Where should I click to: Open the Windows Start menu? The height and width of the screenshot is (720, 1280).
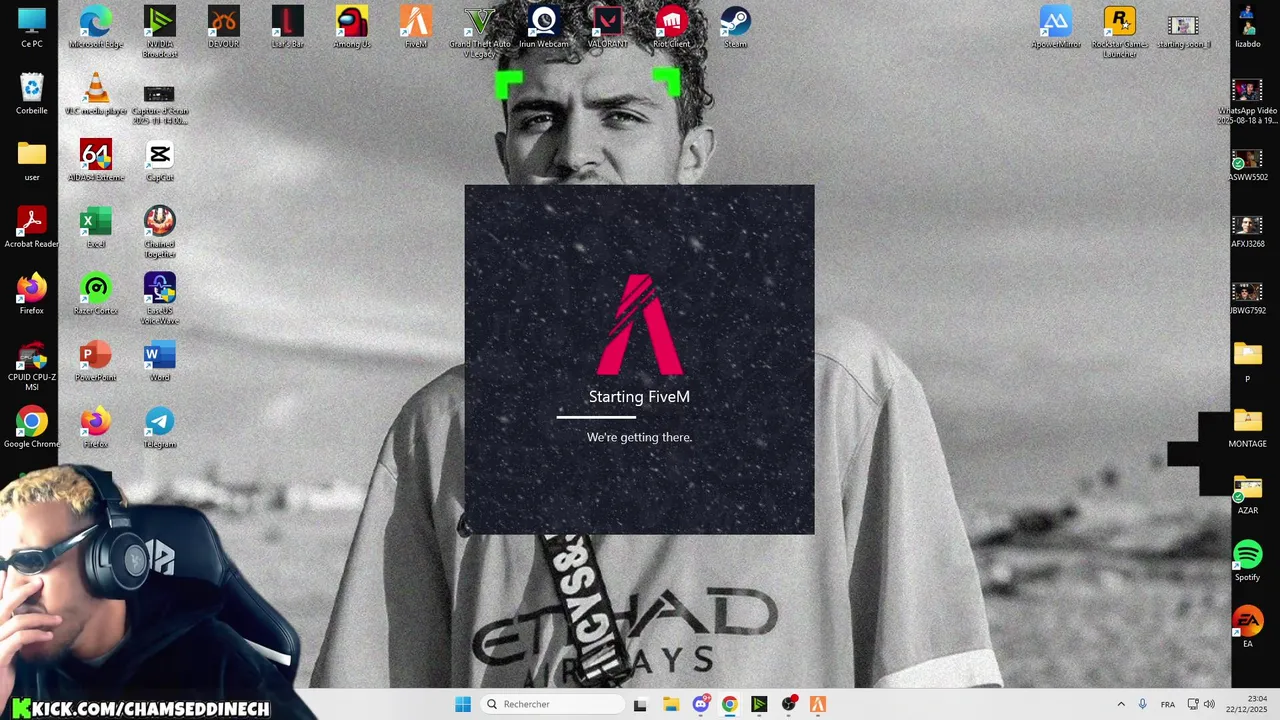463,704
